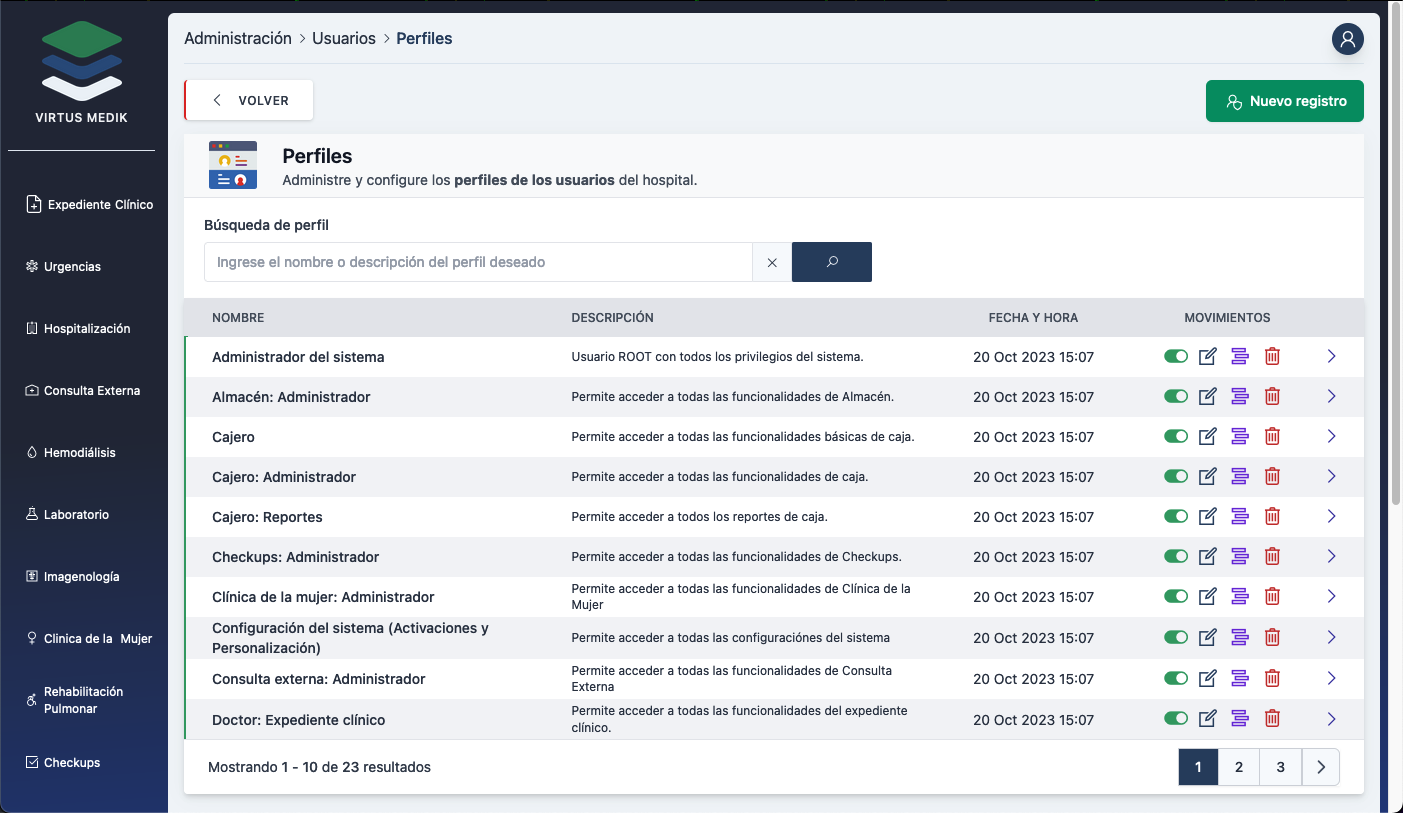Toggle Cajero: Administrador profile active switch
Screen dimensions: 1403x813
pyautogui.click(x=1176, y=477)
